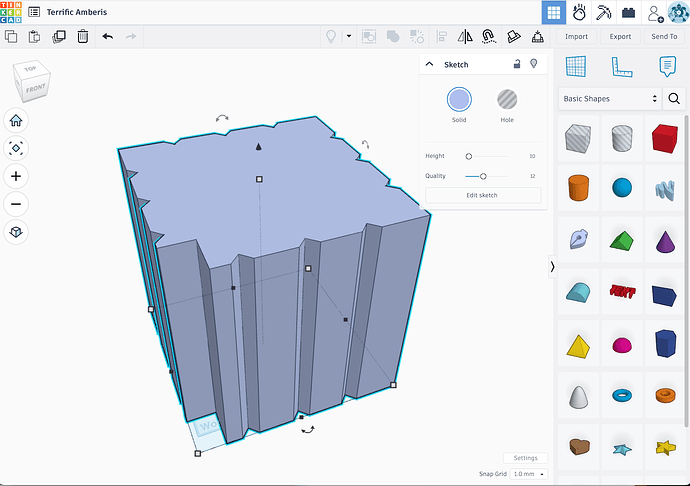The width and height of the screenshot is (690, 486).
Task: Click the Edit sketch button
Action: (482, 195)
